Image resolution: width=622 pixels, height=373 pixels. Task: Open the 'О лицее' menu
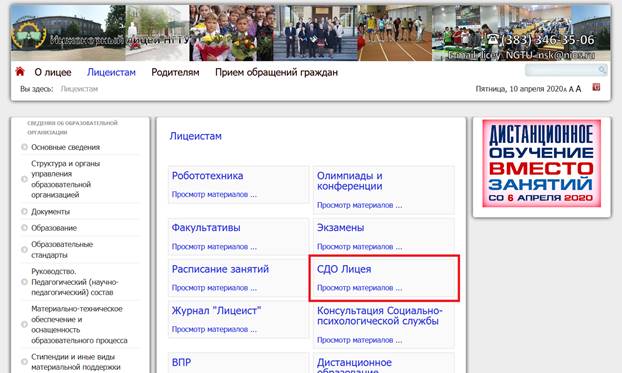click(x=53, y=72)
